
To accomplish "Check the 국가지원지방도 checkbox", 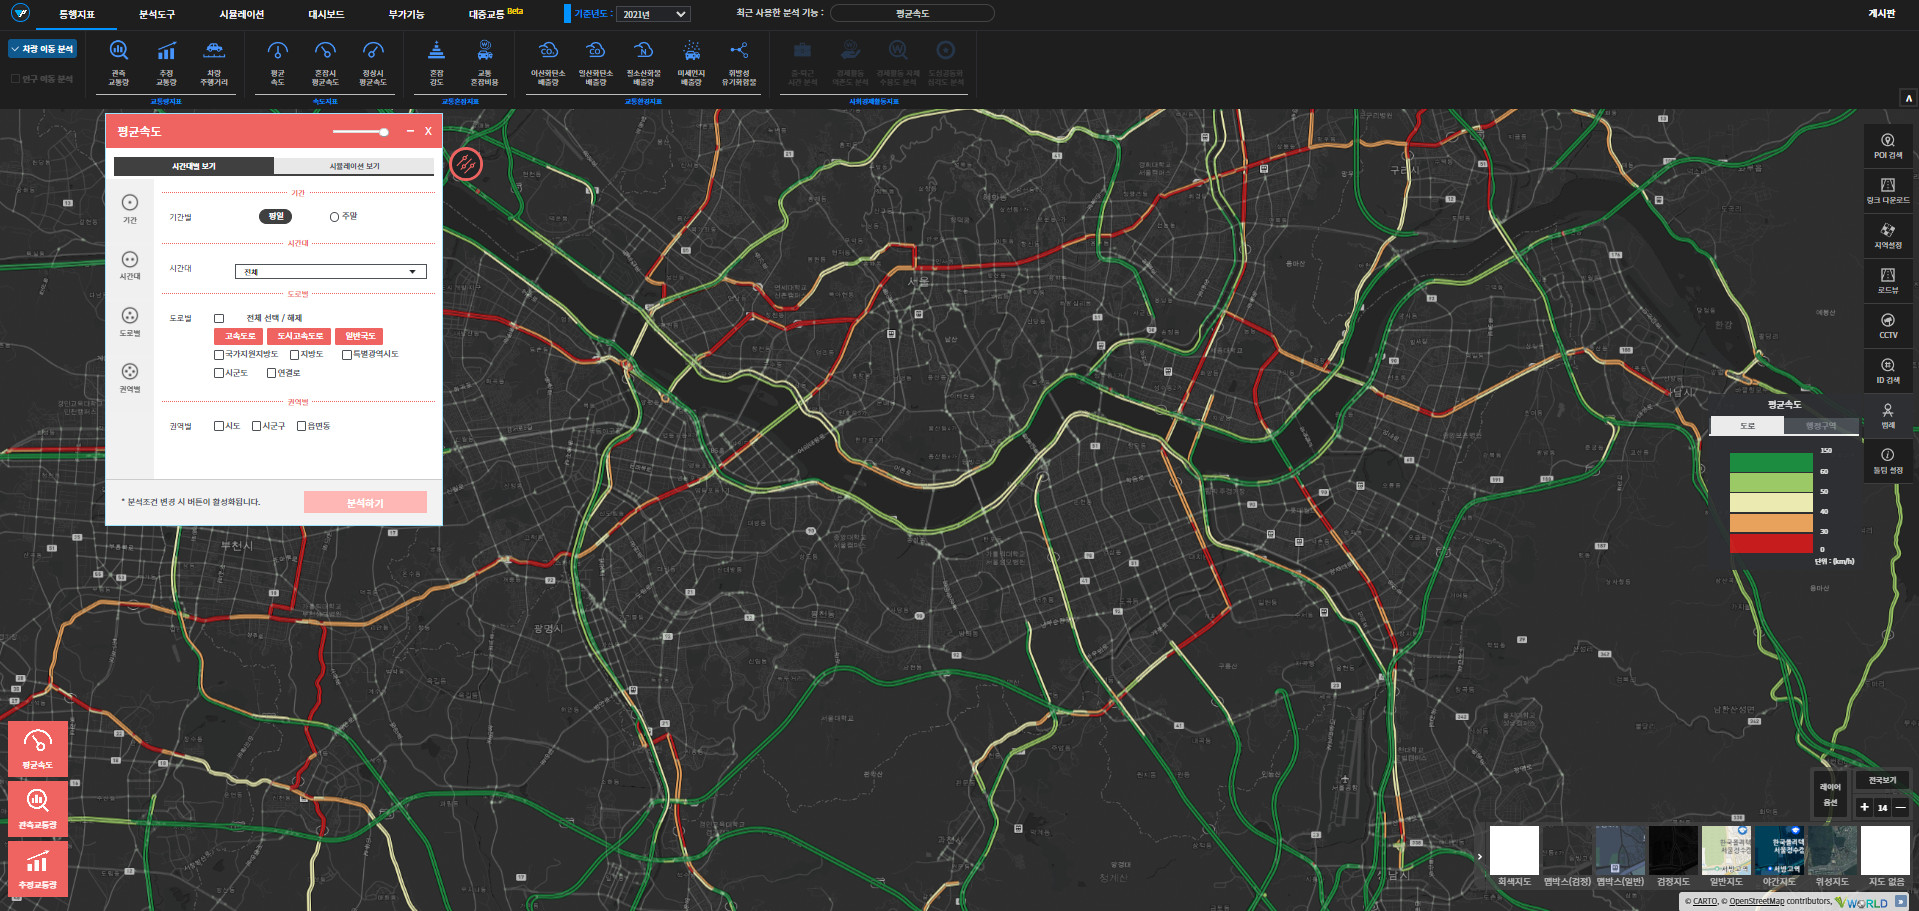I will [x=219, y=354].
